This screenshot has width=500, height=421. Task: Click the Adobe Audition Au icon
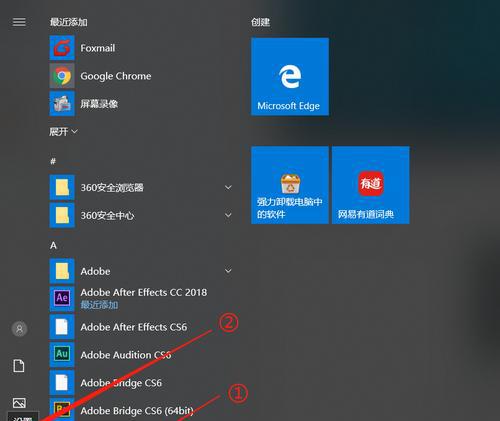(x=62, y=354)
